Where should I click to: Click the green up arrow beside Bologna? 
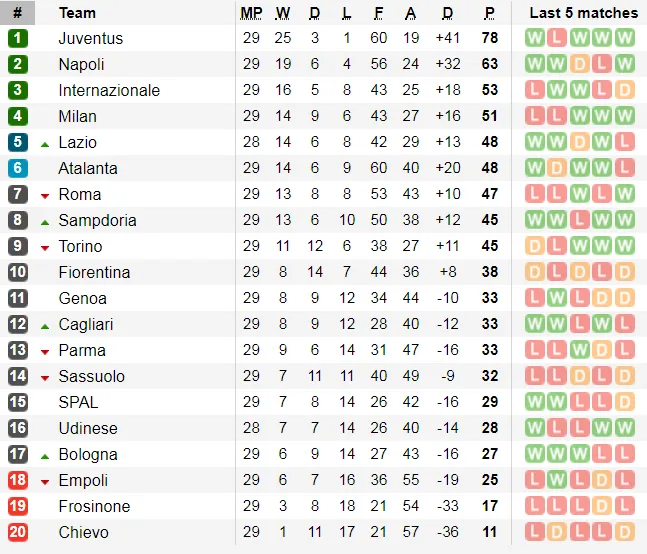click(x=45, y=455)
